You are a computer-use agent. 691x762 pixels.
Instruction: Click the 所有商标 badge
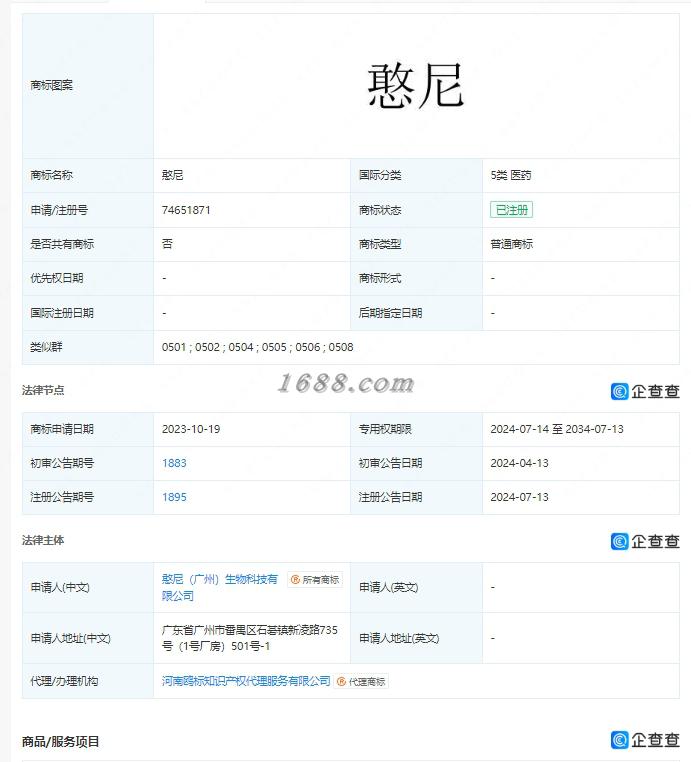click(315, 579)
